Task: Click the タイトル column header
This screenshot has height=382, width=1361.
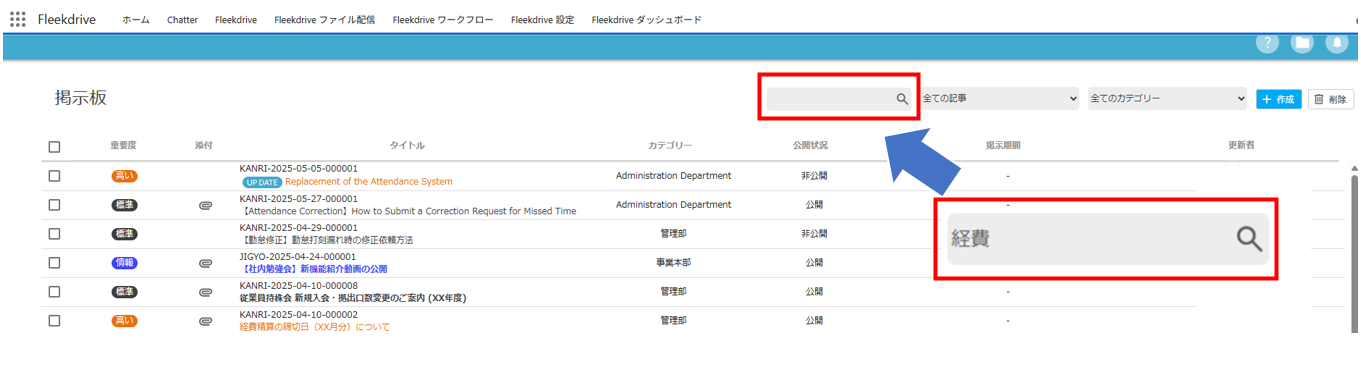Action: click(x=407, y=146)
